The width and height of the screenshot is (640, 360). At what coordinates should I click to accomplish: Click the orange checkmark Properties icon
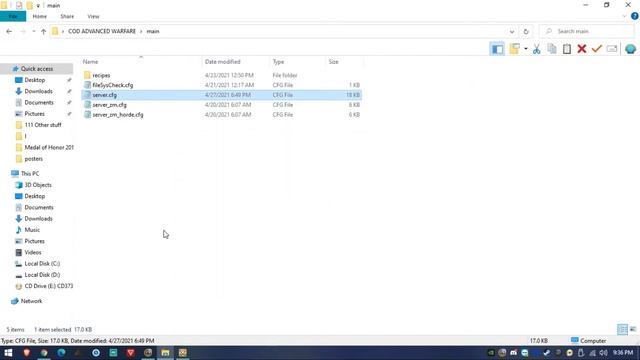[x=597, y=49]
